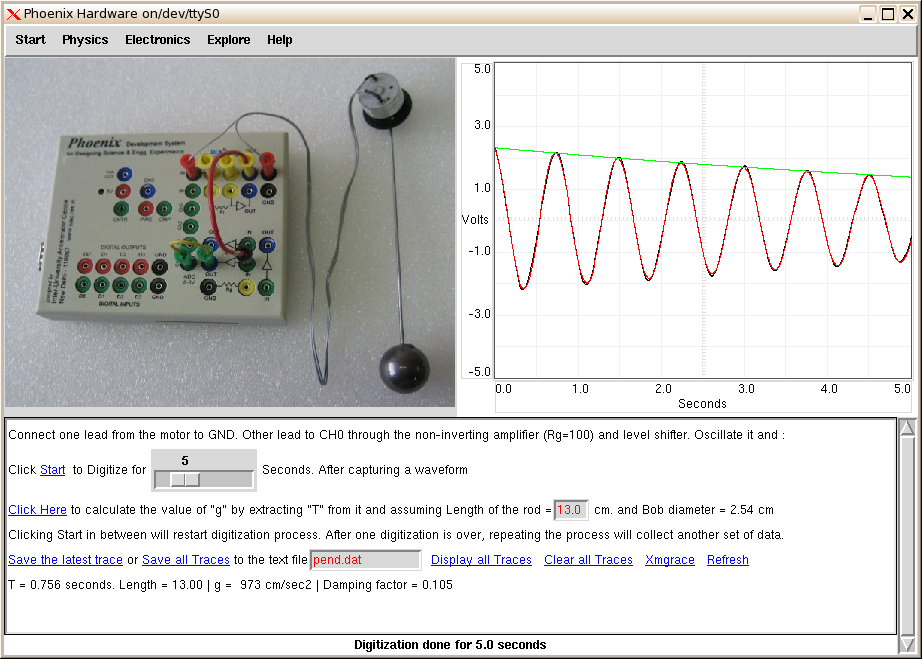Minimize the Phoenix Hardware window
The width and height of the screenshot is (922, 659).
867,14
